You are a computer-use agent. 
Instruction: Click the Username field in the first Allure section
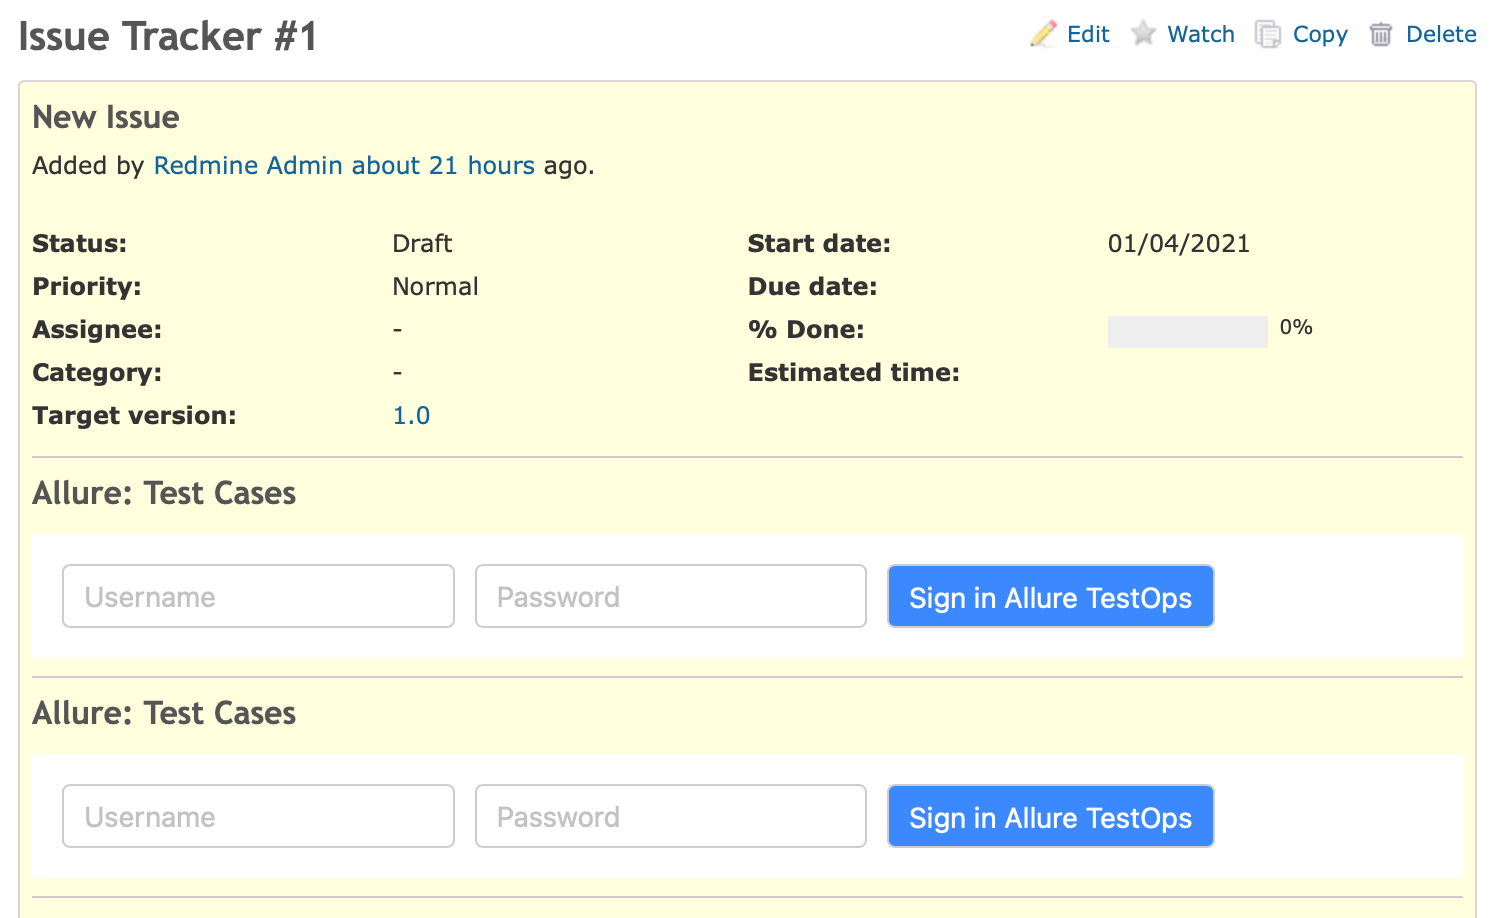click(x=258, y=596)
